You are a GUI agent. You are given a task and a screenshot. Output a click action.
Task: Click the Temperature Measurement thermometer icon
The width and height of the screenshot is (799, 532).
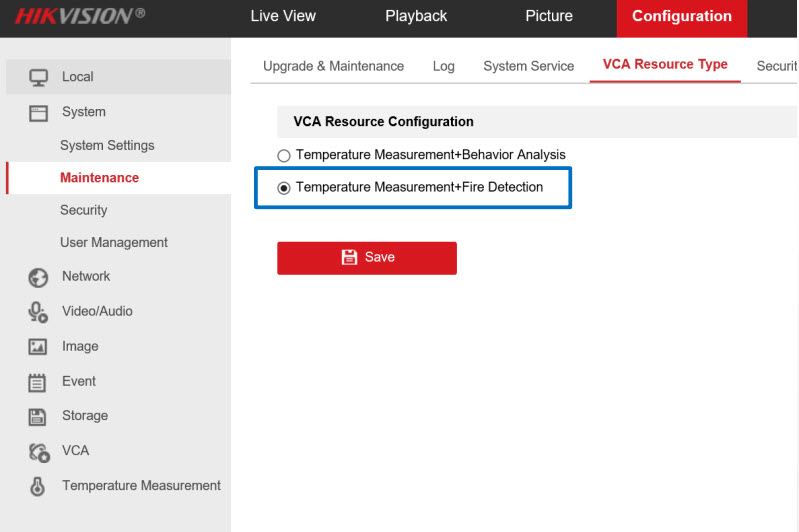[38, 487]
